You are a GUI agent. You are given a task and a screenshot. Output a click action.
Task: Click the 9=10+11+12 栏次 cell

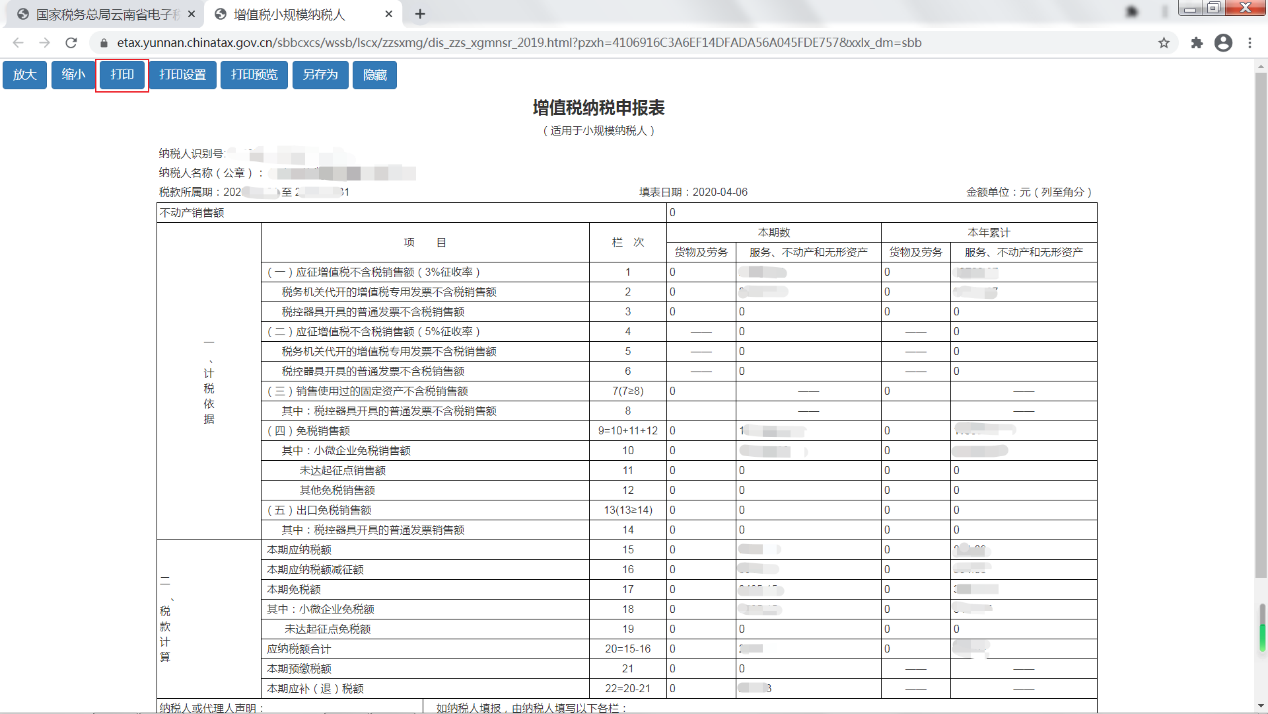click(628, 431)
